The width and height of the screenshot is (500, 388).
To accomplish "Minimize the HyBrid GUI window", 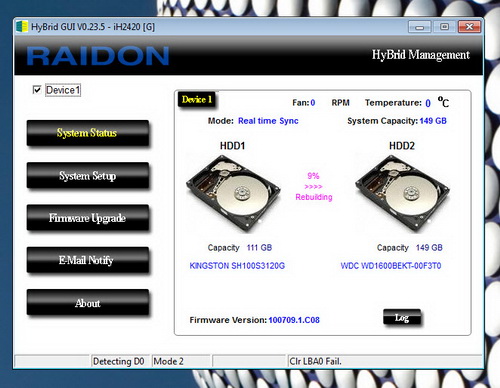I will click(420, 27).
